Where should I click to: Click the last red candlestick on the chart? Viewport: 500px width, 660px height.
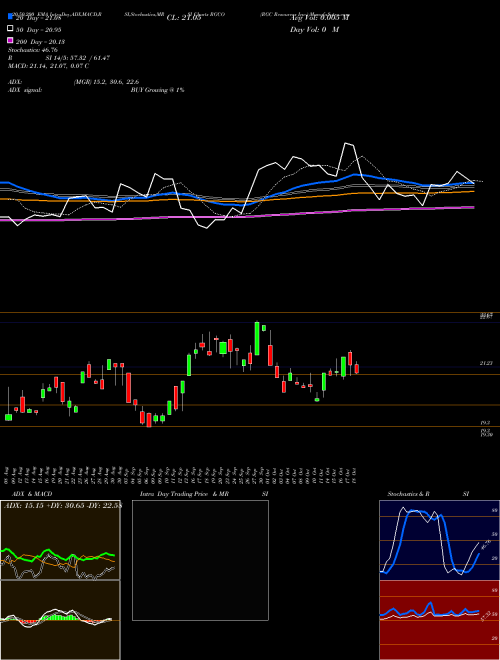[356, 369]
